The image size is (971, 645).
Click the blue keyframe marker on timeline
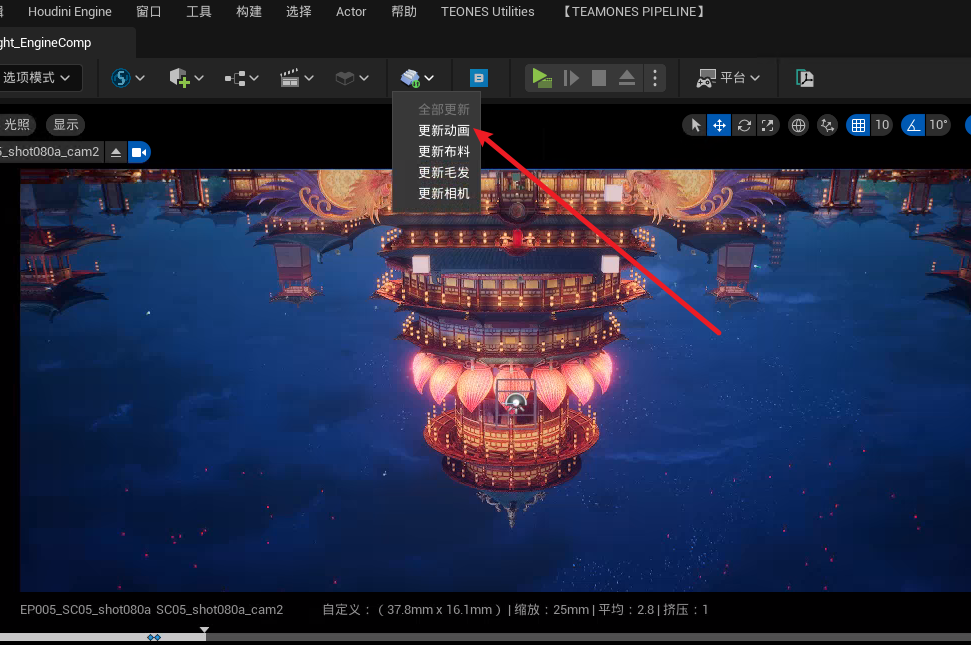click(x=154, y=638)
